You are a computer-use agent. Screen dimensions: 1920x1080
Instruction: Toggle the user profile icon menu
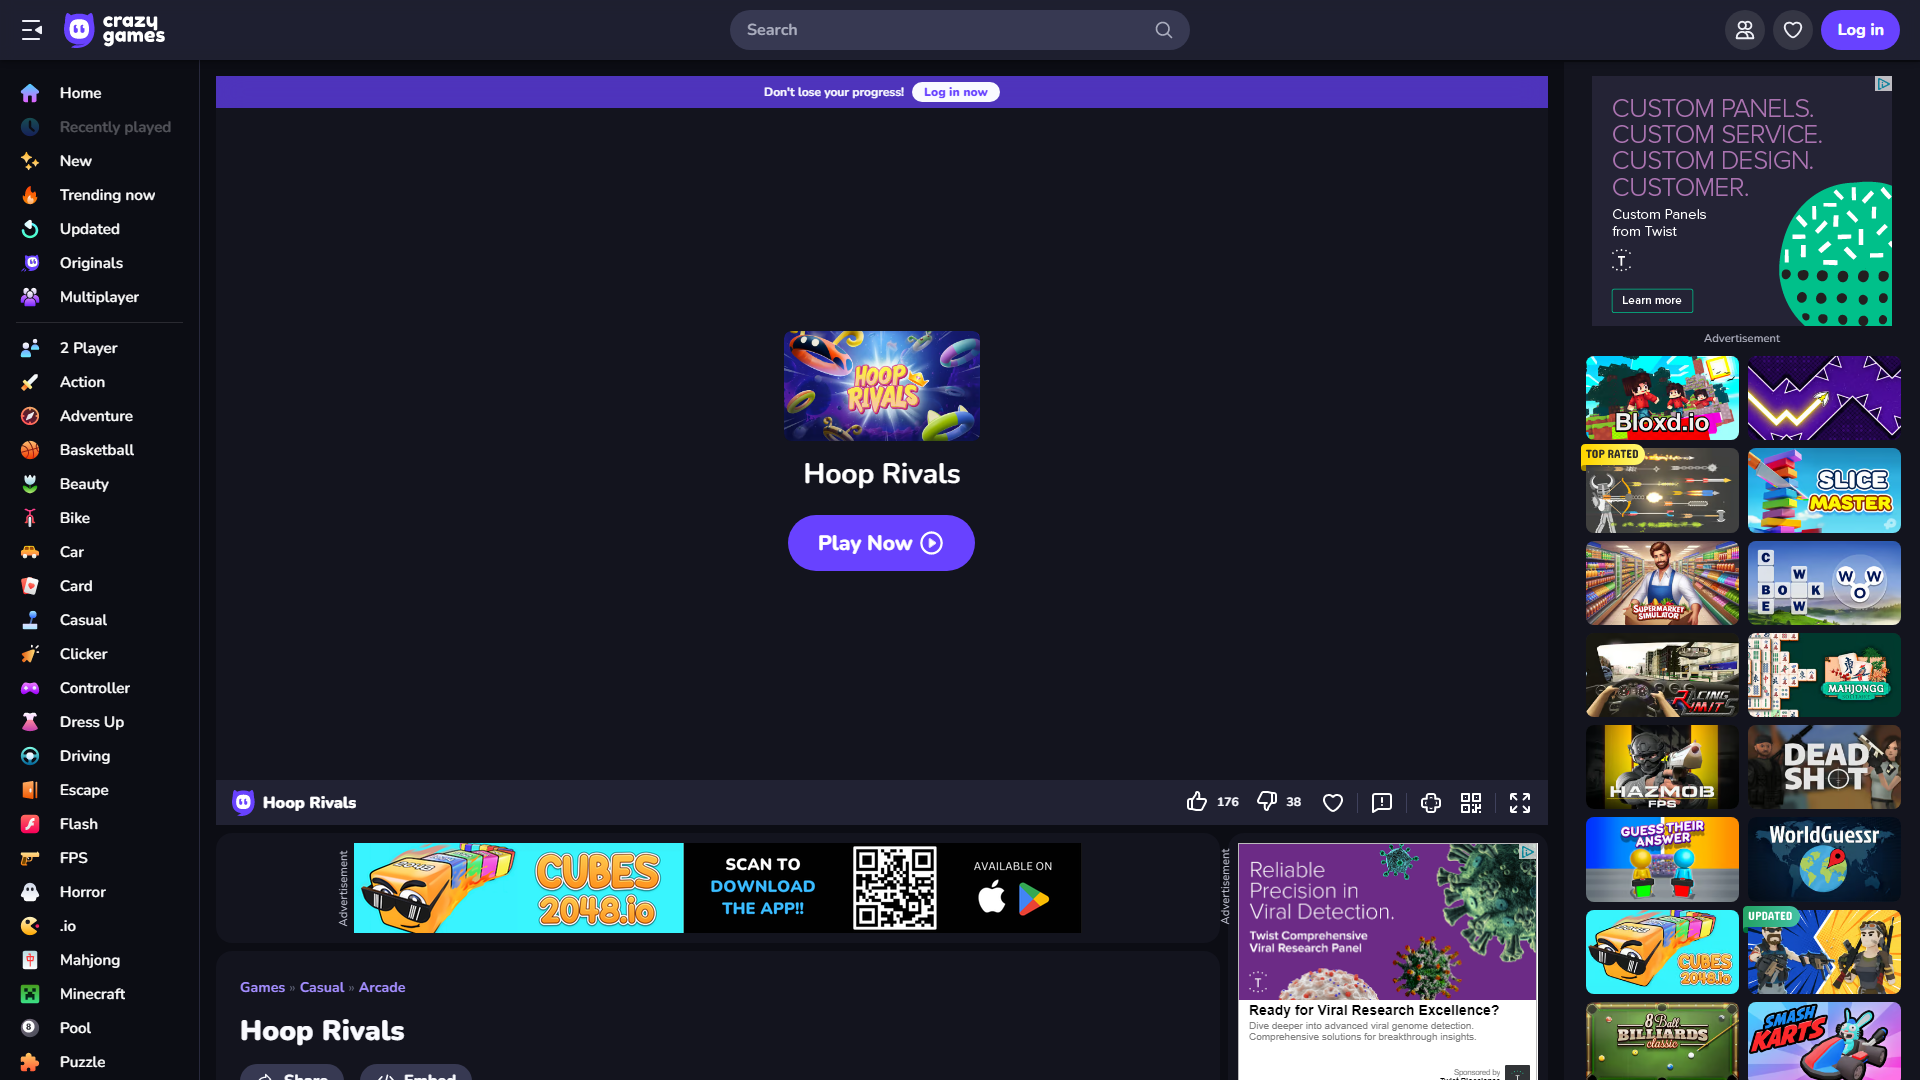1745,29
